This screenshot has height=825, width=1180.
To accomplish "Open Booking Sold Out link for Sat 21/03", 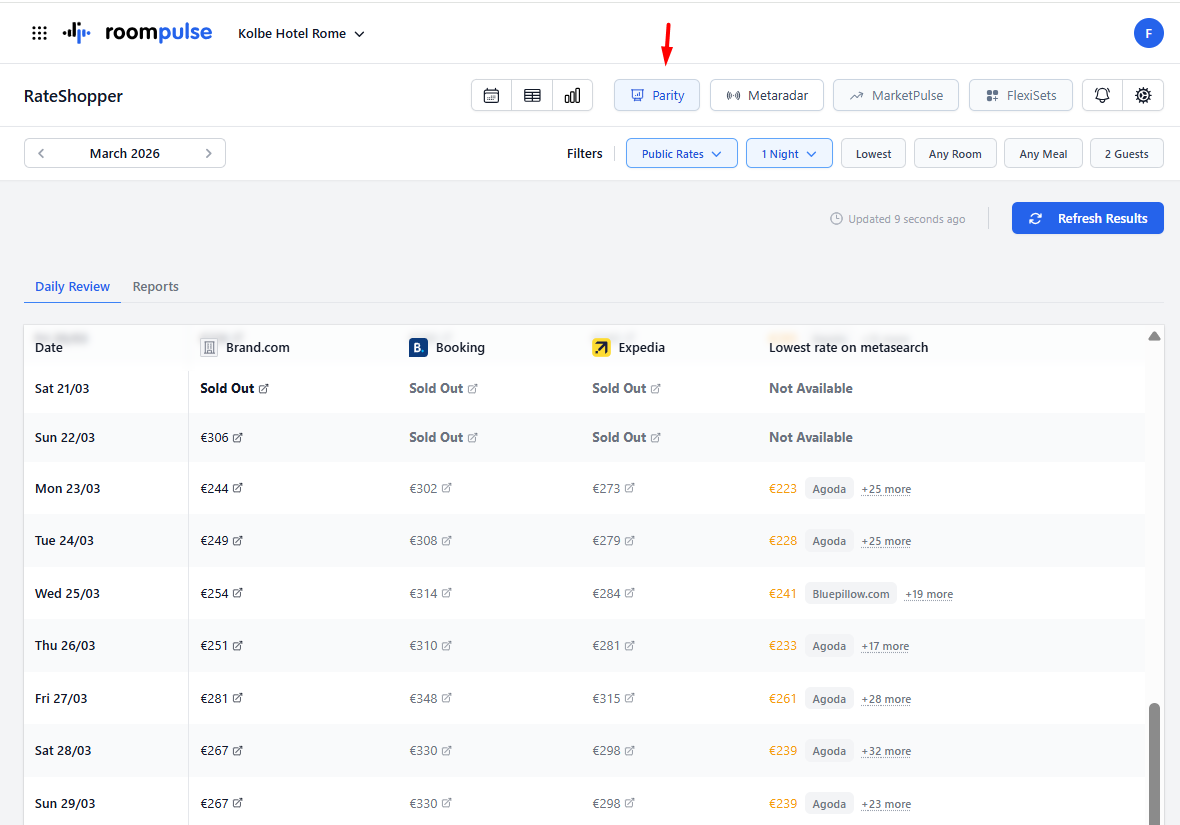I will click(473, 389).
